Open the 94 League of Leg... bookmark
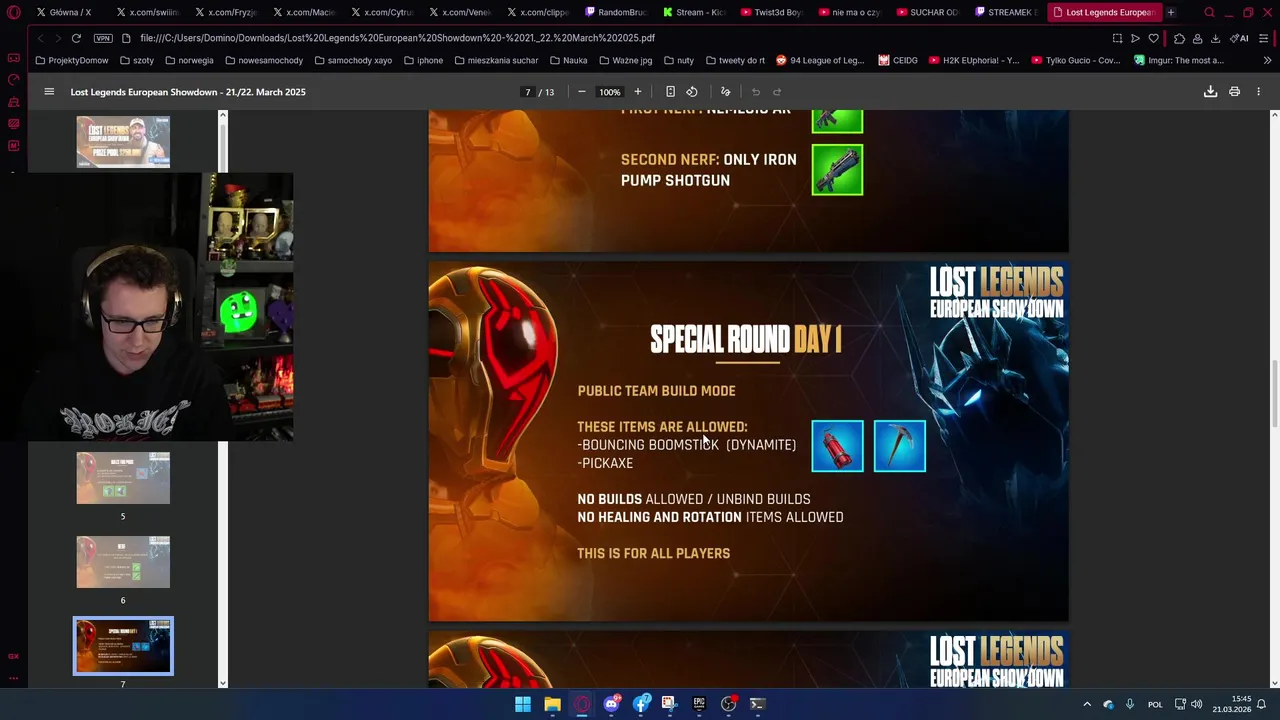The height and width of the screenshot is (720, 1280). coord(820,60)
